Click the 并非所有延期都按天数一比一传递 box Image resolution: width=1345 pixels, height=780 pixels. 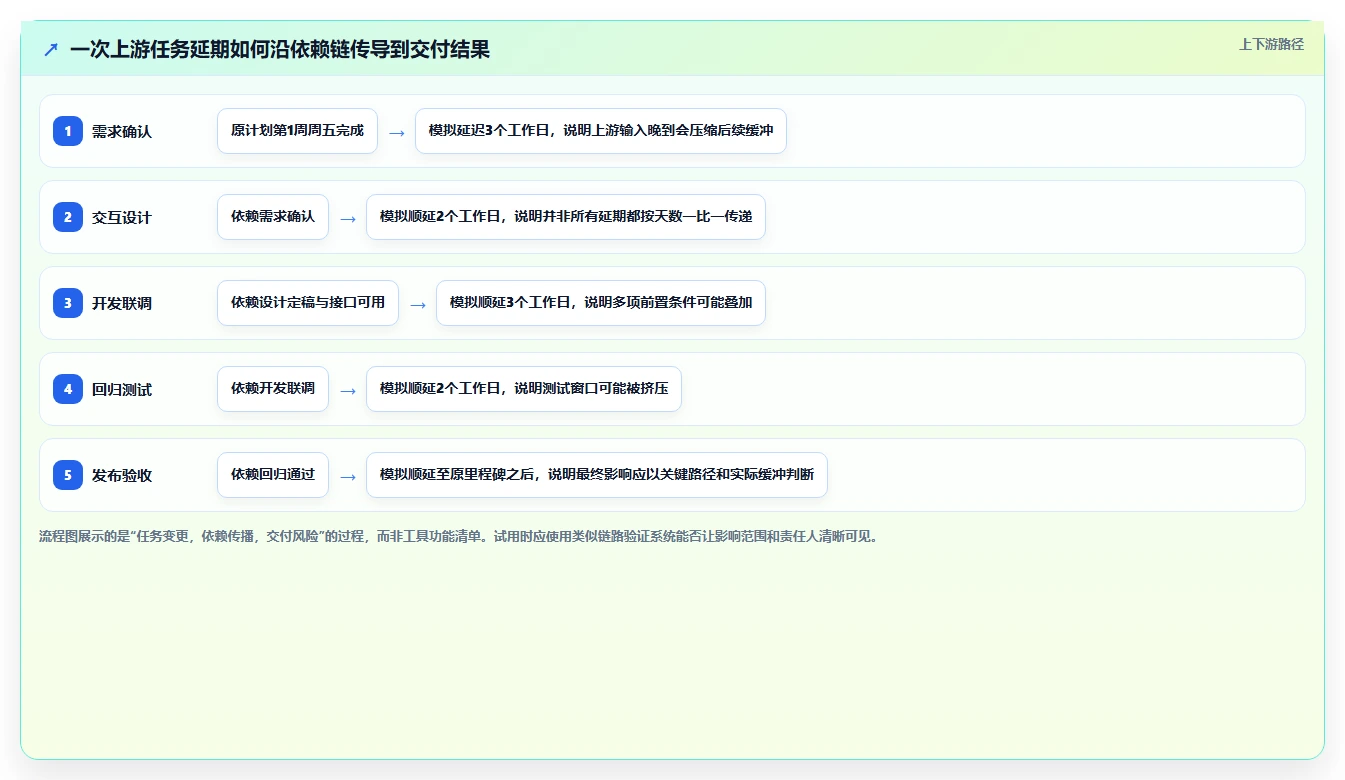click(566, 217)
